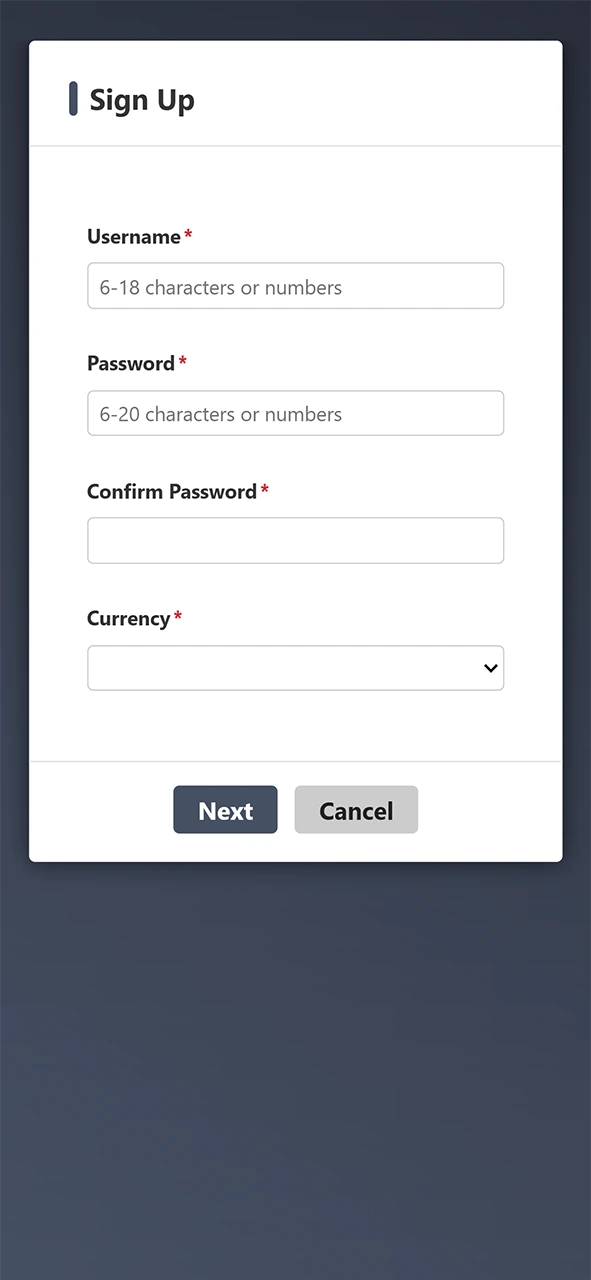Image resolution: width=591 pixels, height=1280 pixels.
Task: Click the red asterisk beside Confirm Password
Action: [264, 489]
